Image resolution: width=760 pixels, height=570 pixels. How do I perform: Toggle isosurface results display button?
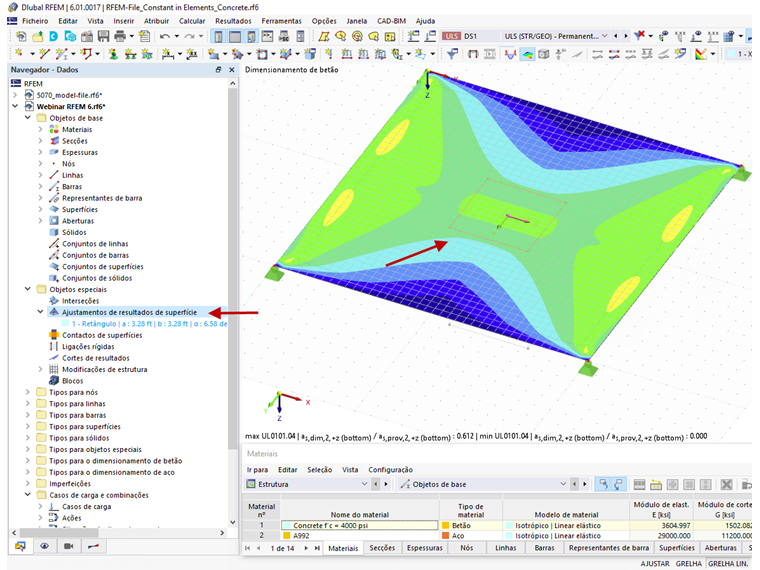point(526,54)
